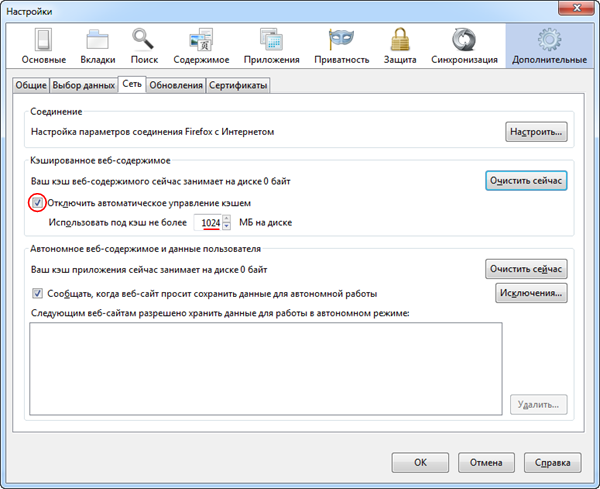Clear application cache with Очистить сейчас
Image resolution: width=600 pixels, height=489 pixels.
point(526,269)
